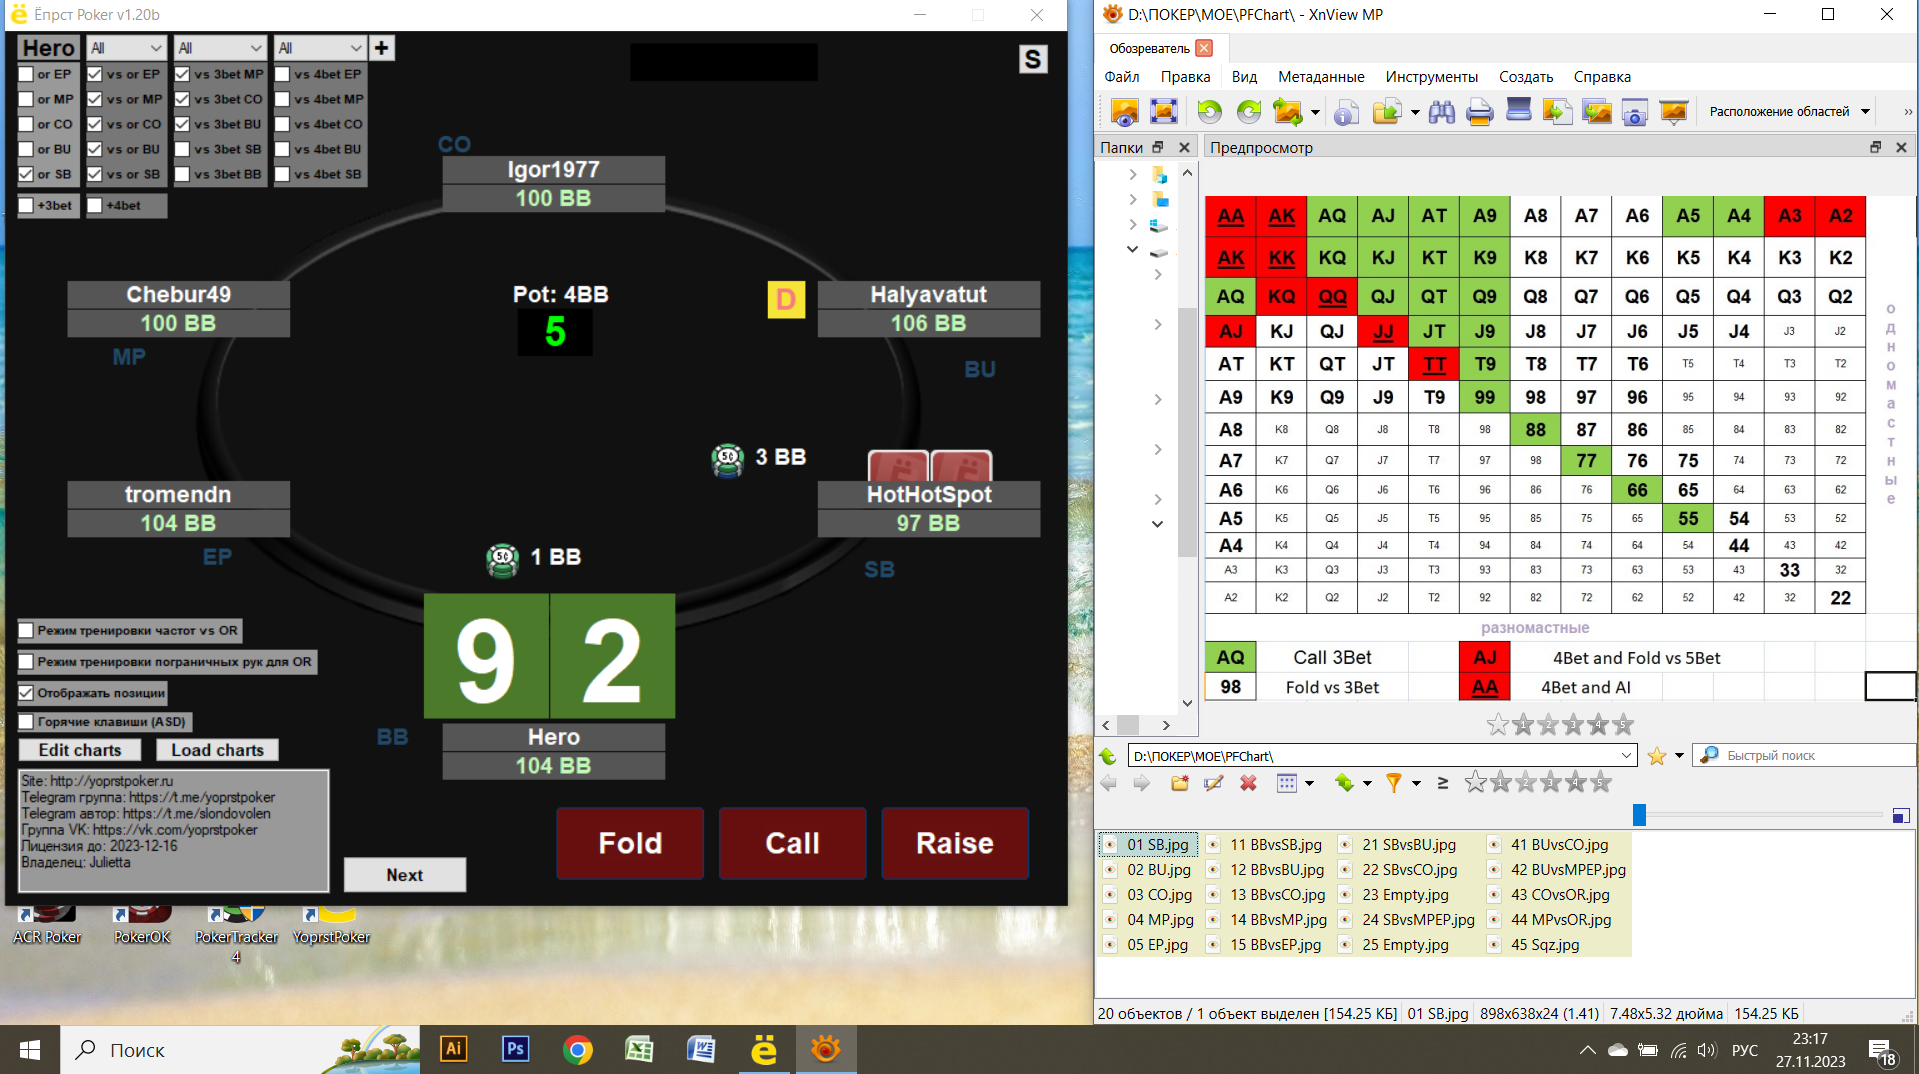This screenshot has height=1074, width=1919.
Task: Click the red X delete icon
Action: pyautogui.click(x=1248, y=783)
